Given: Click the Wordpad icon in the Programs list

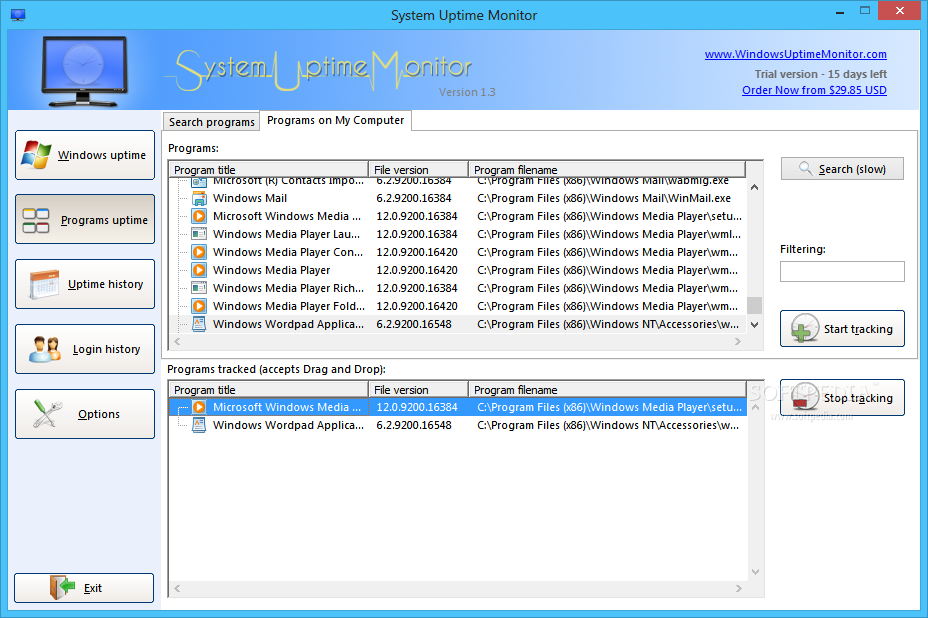Looking at the screenshot, I should [x=199, y=324].
